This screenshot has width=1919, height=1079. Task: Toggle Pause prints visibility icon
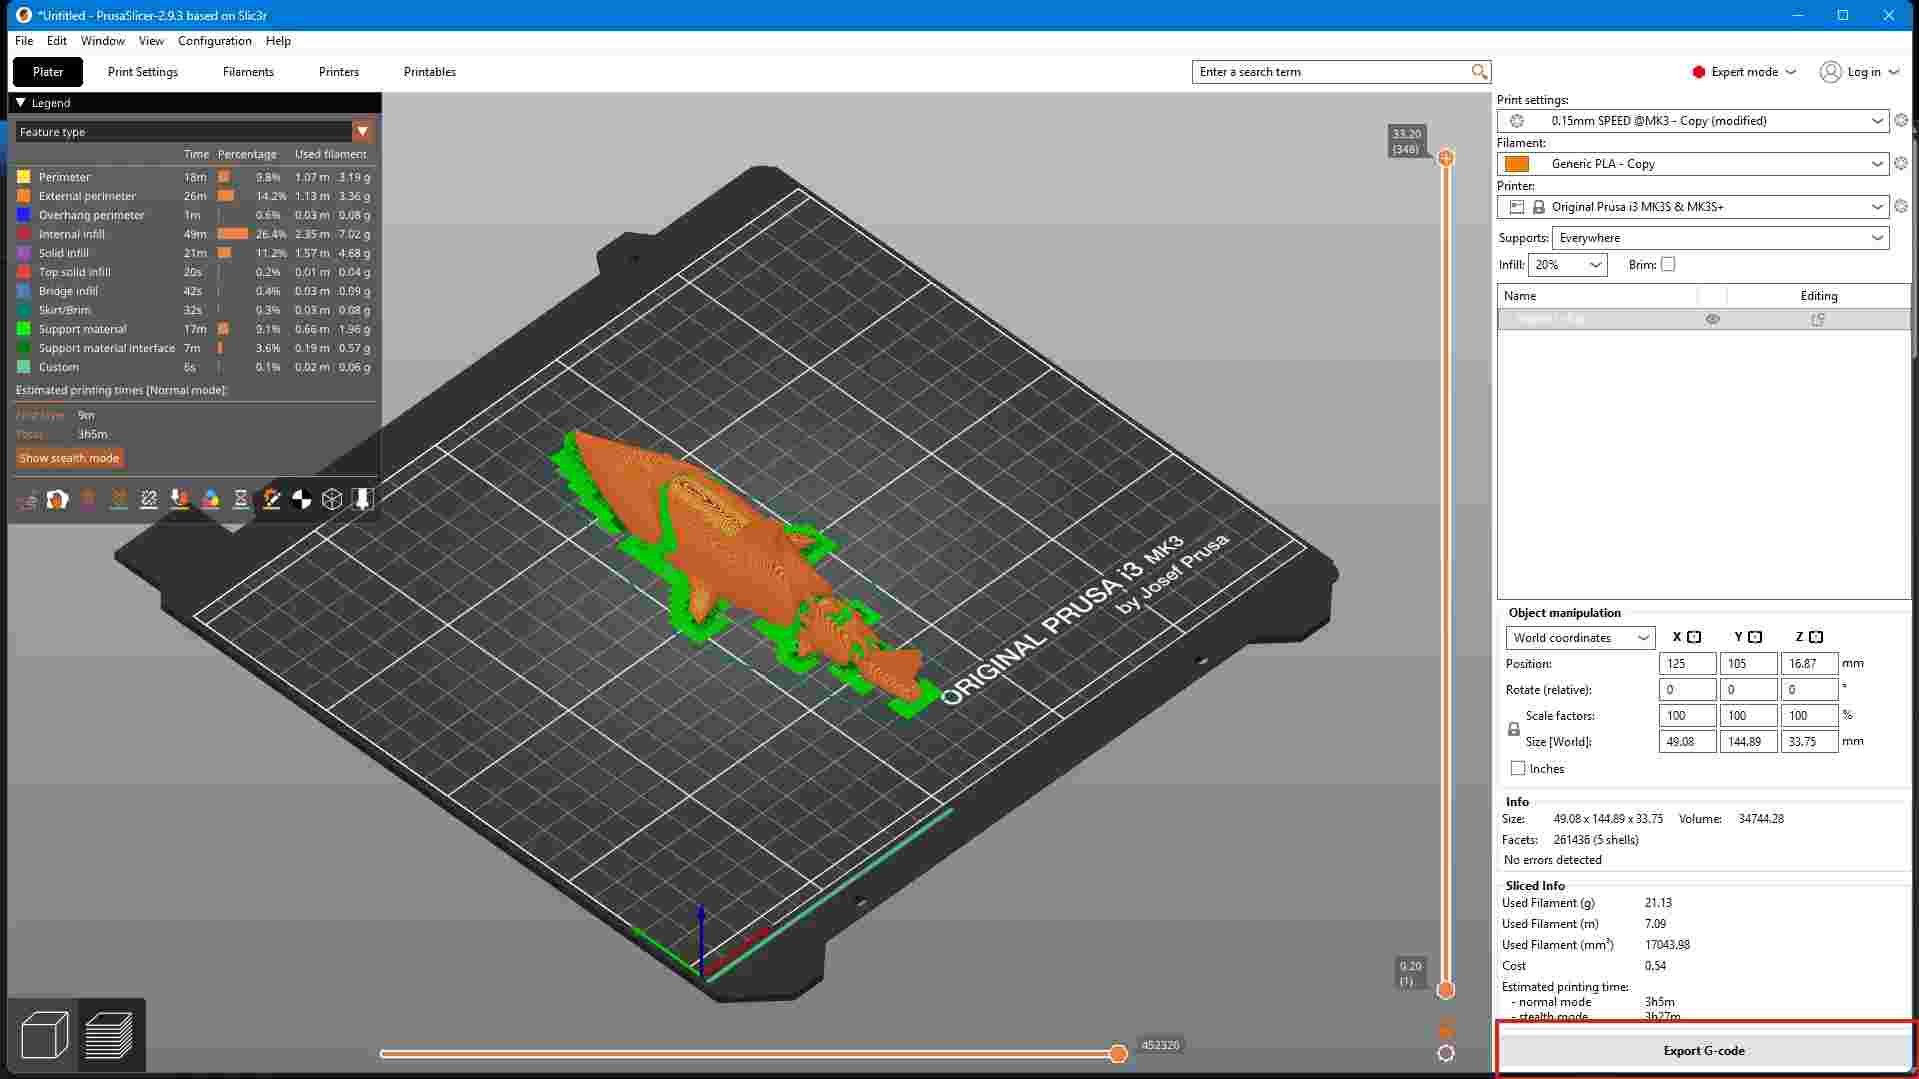pyautogui.click(x=241, y=499)
